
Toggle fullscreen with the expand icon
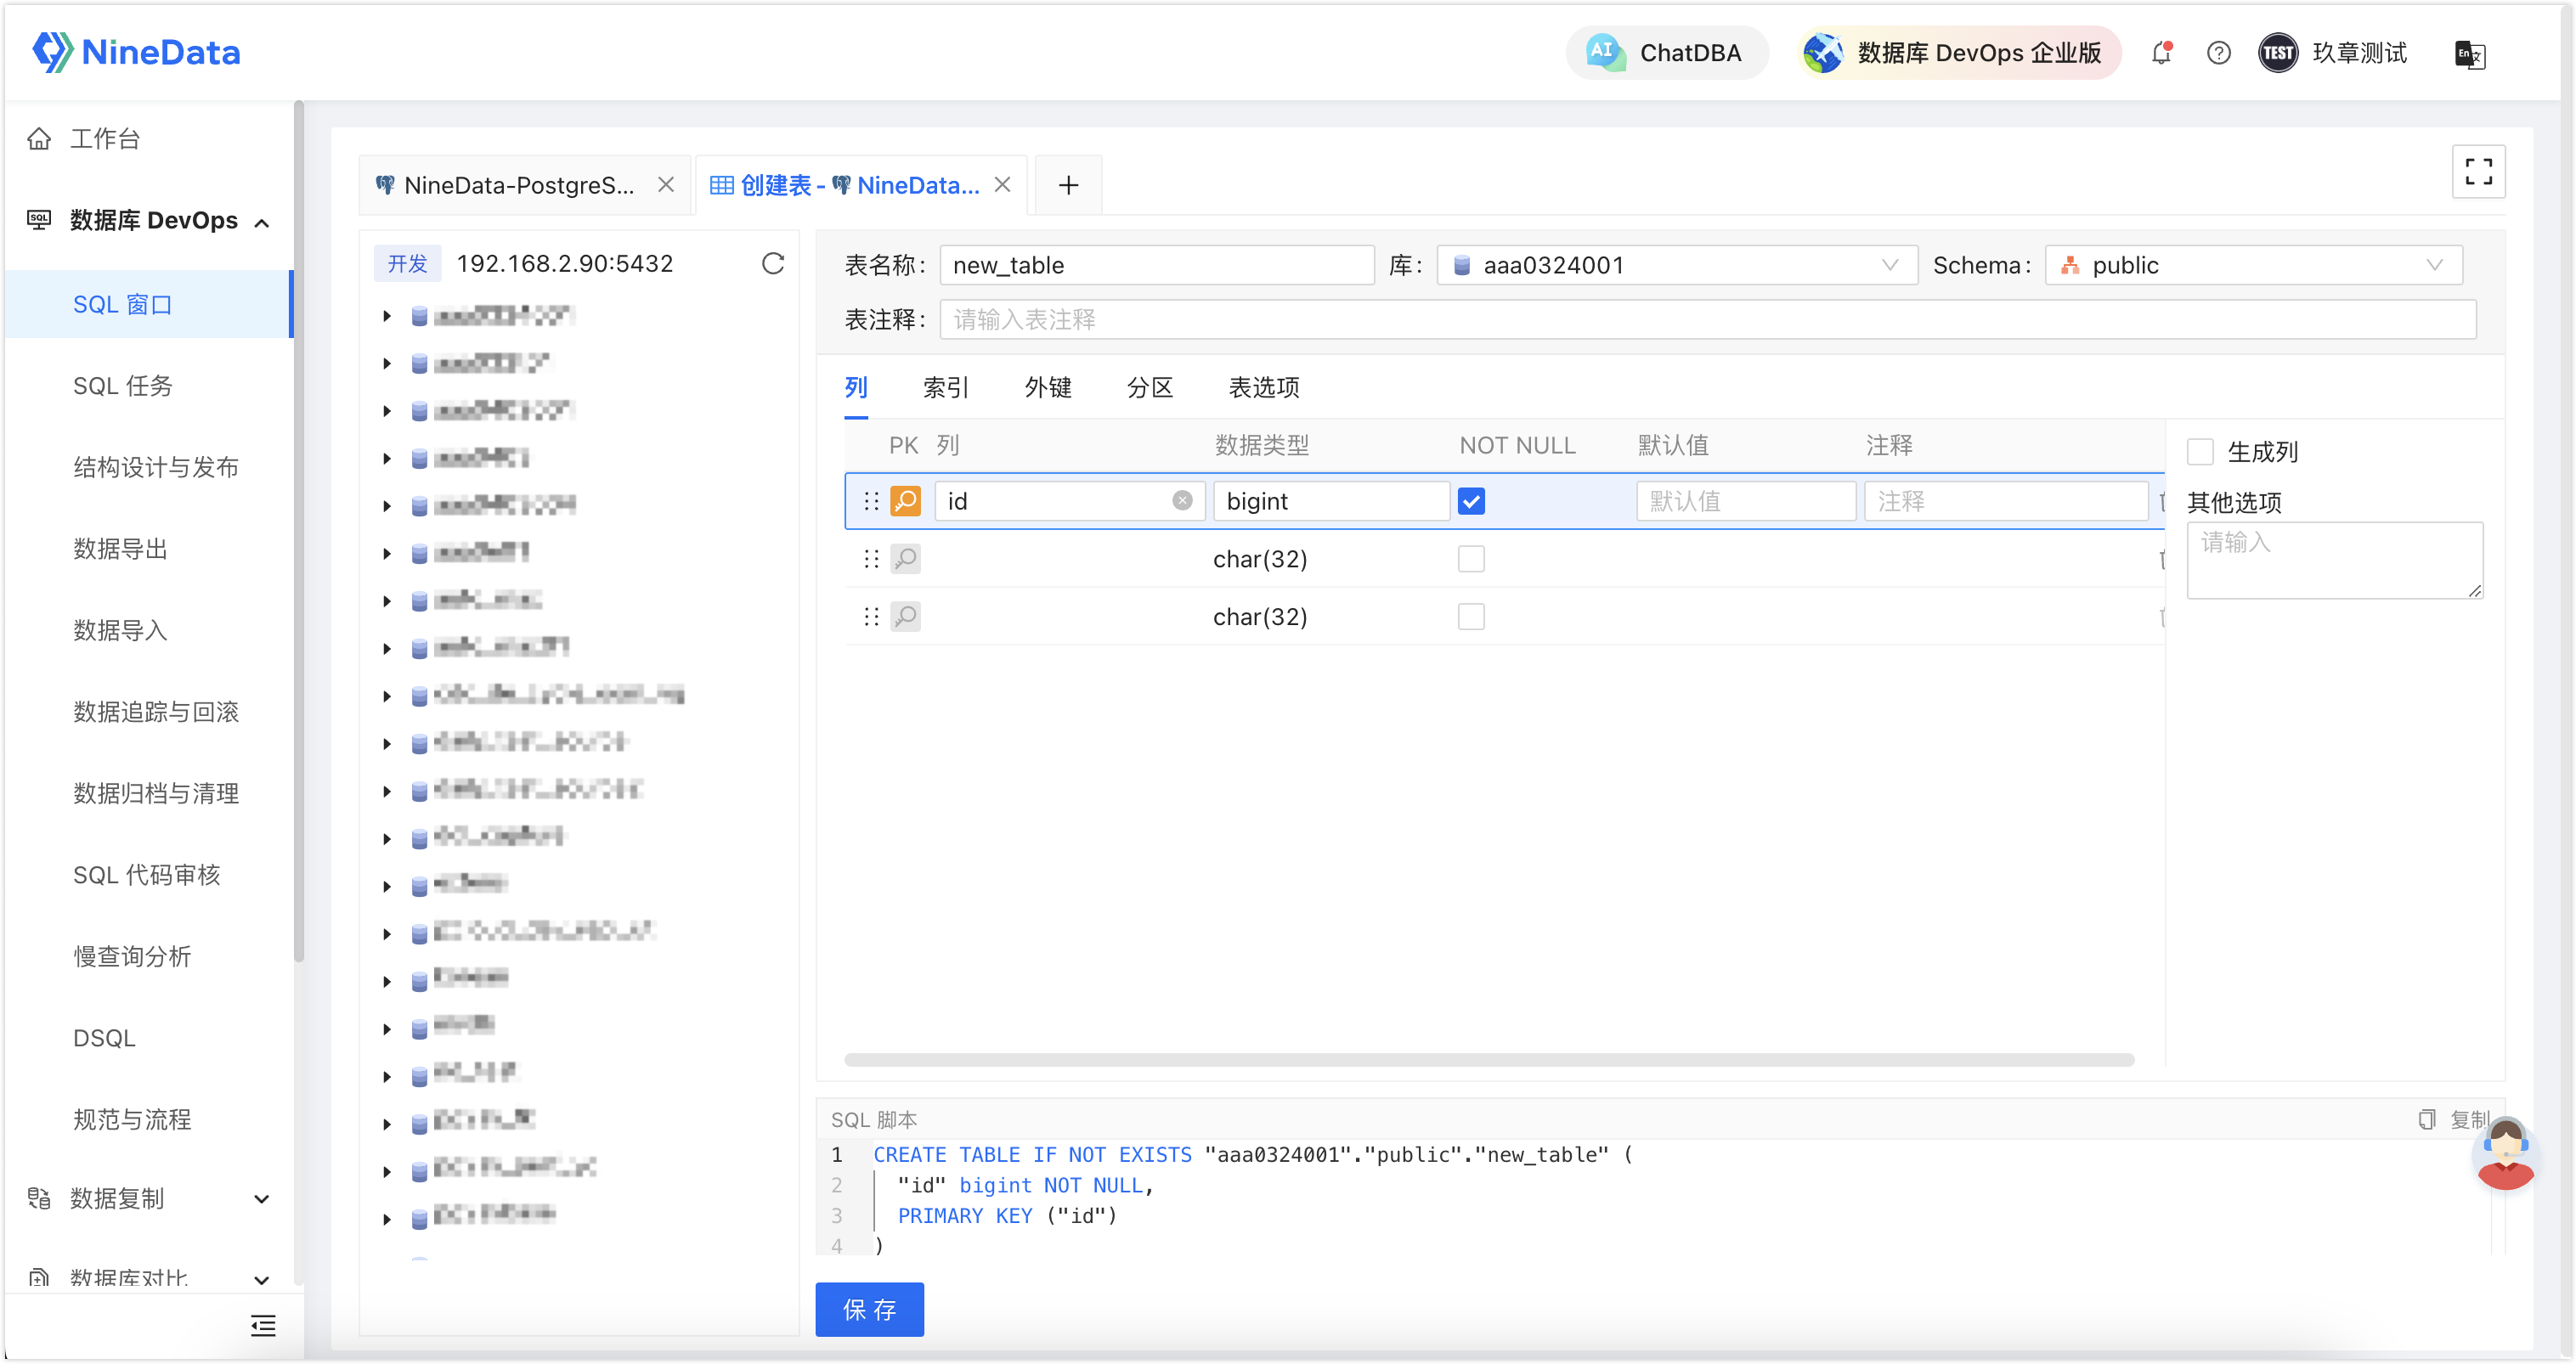[x=2478, y=172]
